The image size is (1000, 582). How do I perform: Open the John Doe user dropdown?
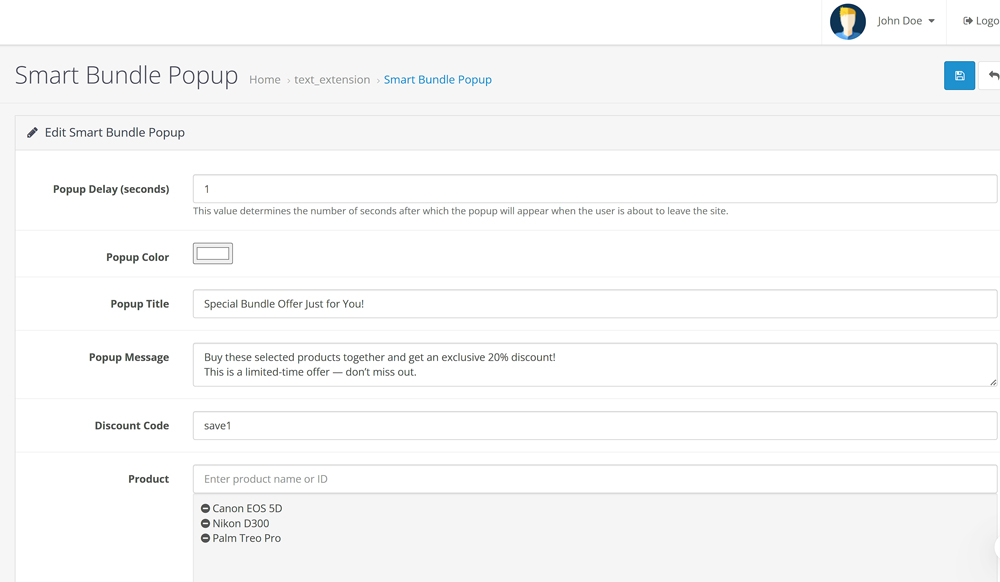point(905,21)
